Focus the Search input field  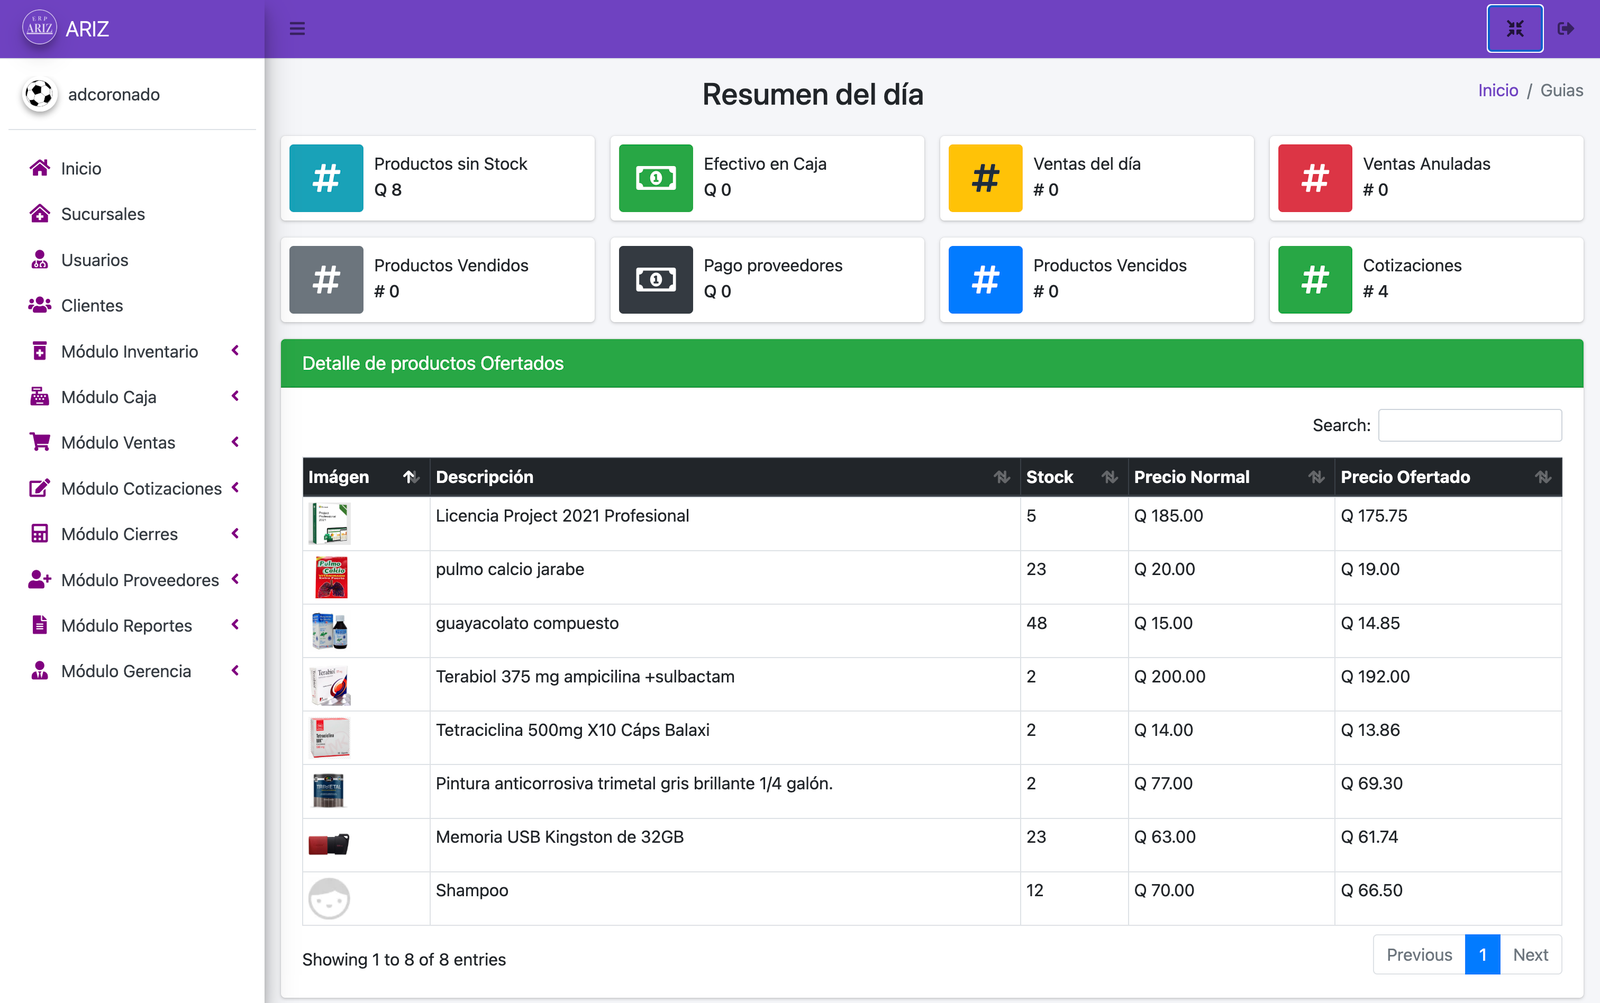(1470, 425)
